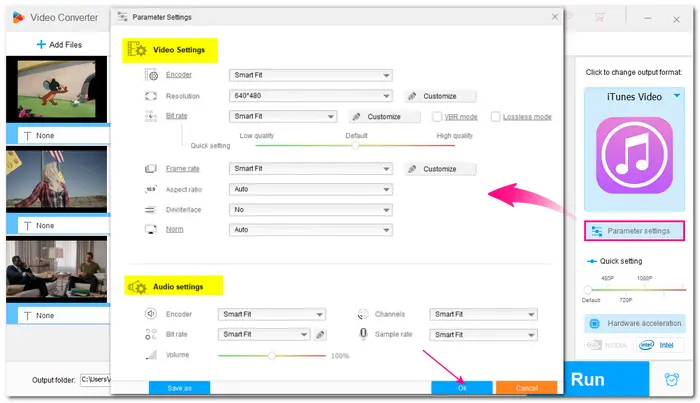Click the Video Settings film gear icon
Screen dimensions: 700x403
click(137, 49)
